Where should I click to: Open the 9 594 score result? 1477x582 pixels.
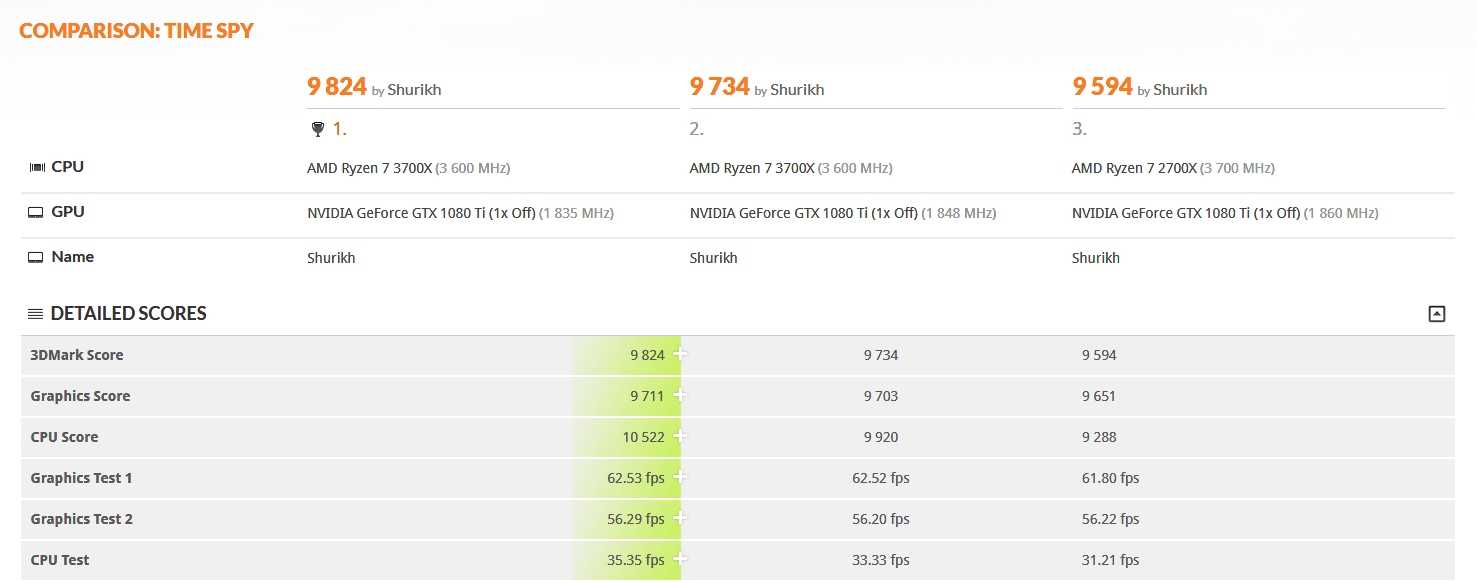pyautogui.click(x=1103, y=87)
